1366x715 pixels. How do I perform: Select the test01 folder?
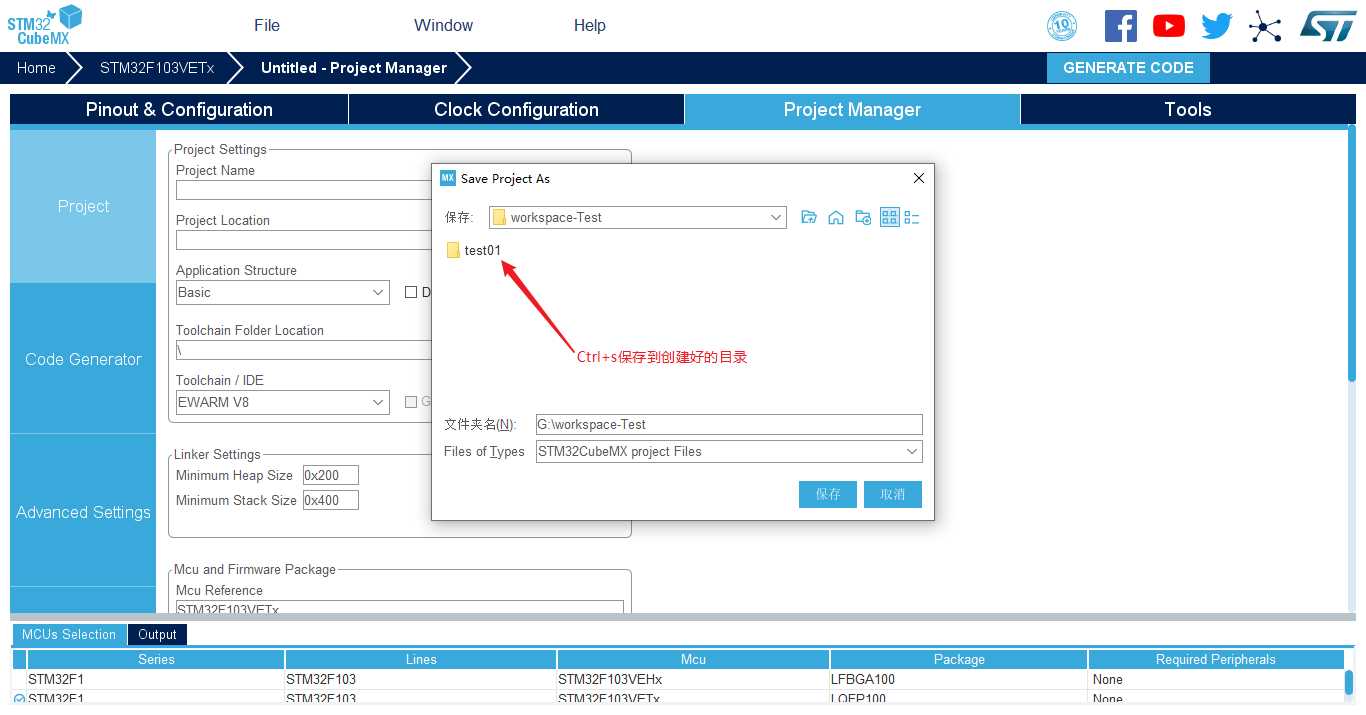pos(474,250)
